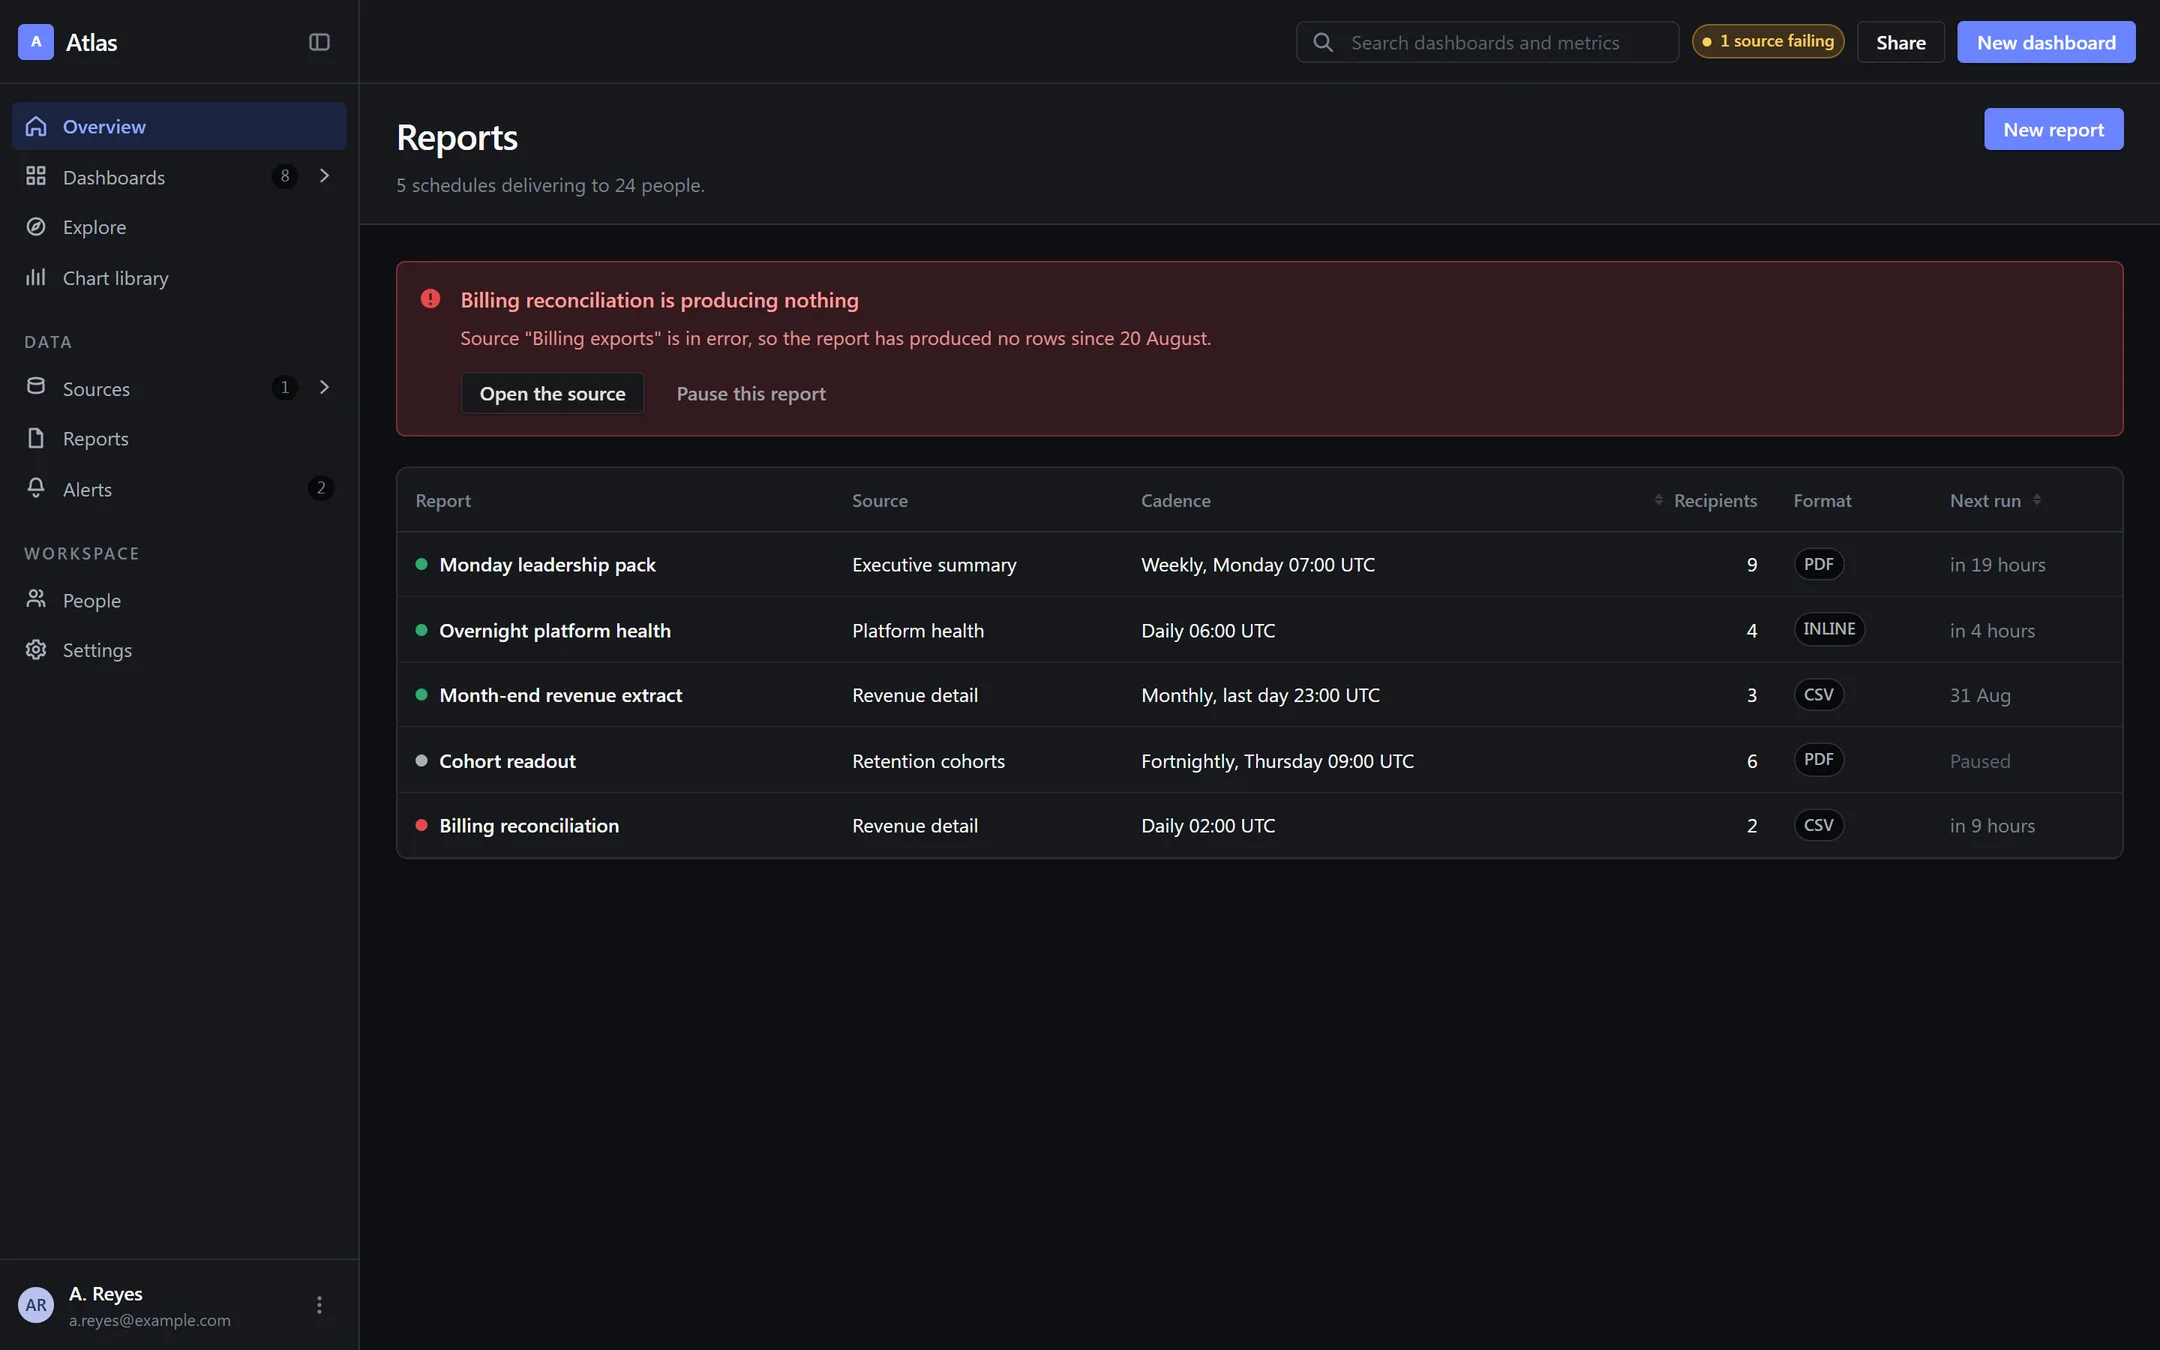Sort by the Recipients column
Viewport: 2160px width, 1350px height.
pos(1706,500)
